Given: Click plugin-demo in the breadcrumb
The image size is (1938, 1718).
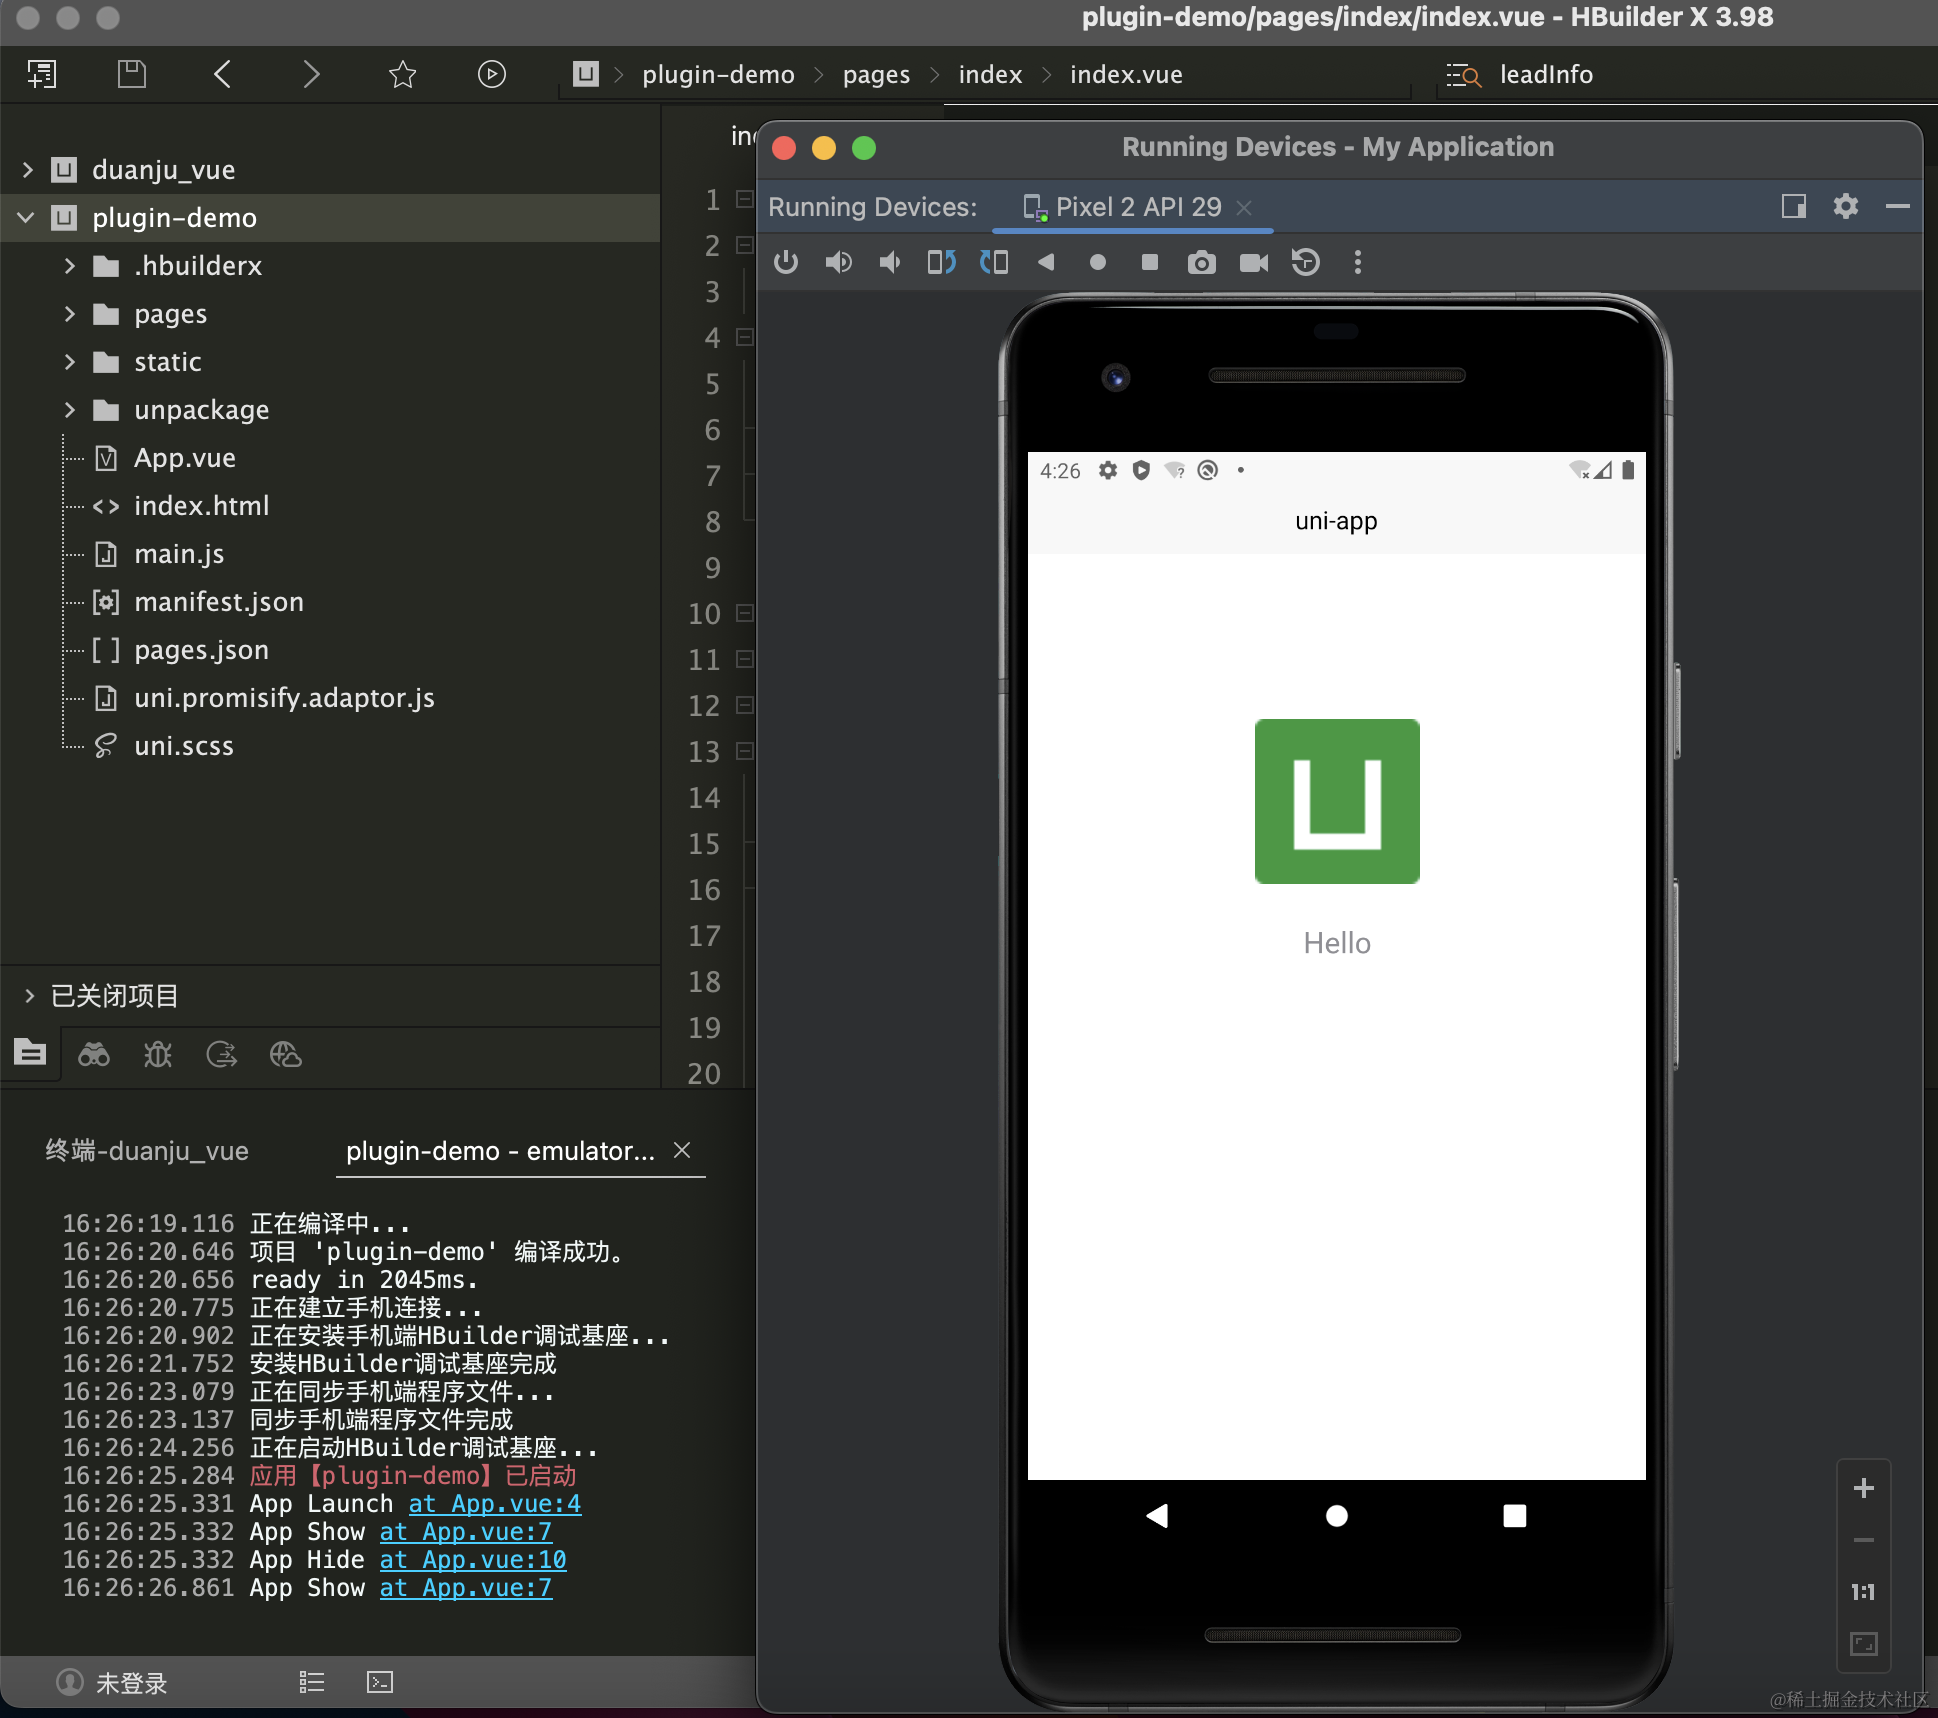Looking at the screenshot, I should point(718,75).
